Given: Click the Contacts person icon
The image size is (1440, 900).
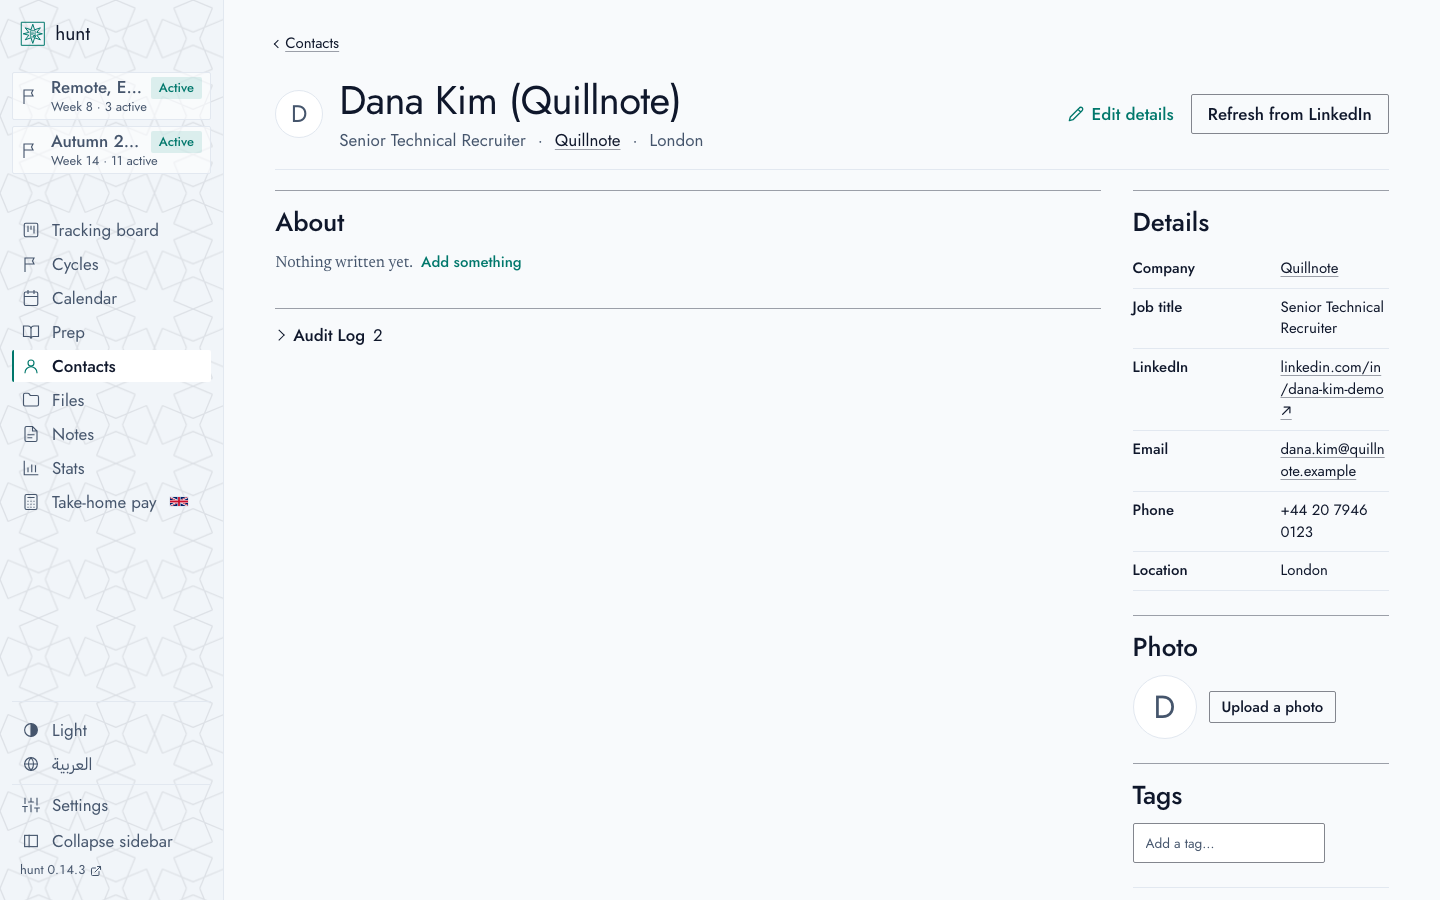Looking at the screenshot, I should point(31,366).
